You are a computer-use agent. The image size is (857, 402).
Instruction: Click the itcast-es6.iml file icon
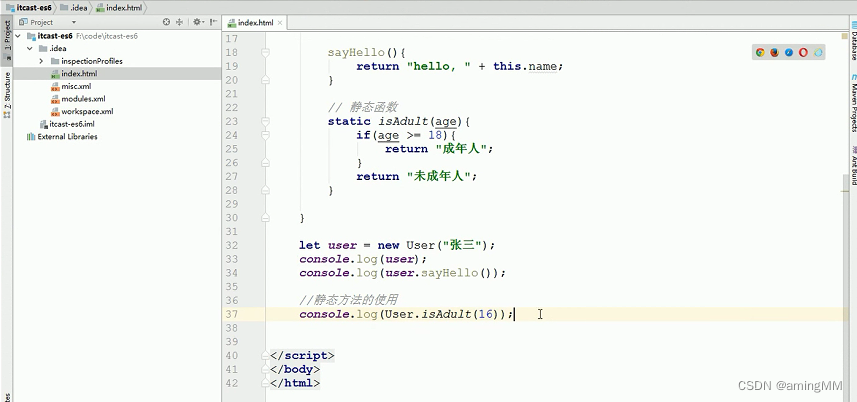(x=43, y=124)
